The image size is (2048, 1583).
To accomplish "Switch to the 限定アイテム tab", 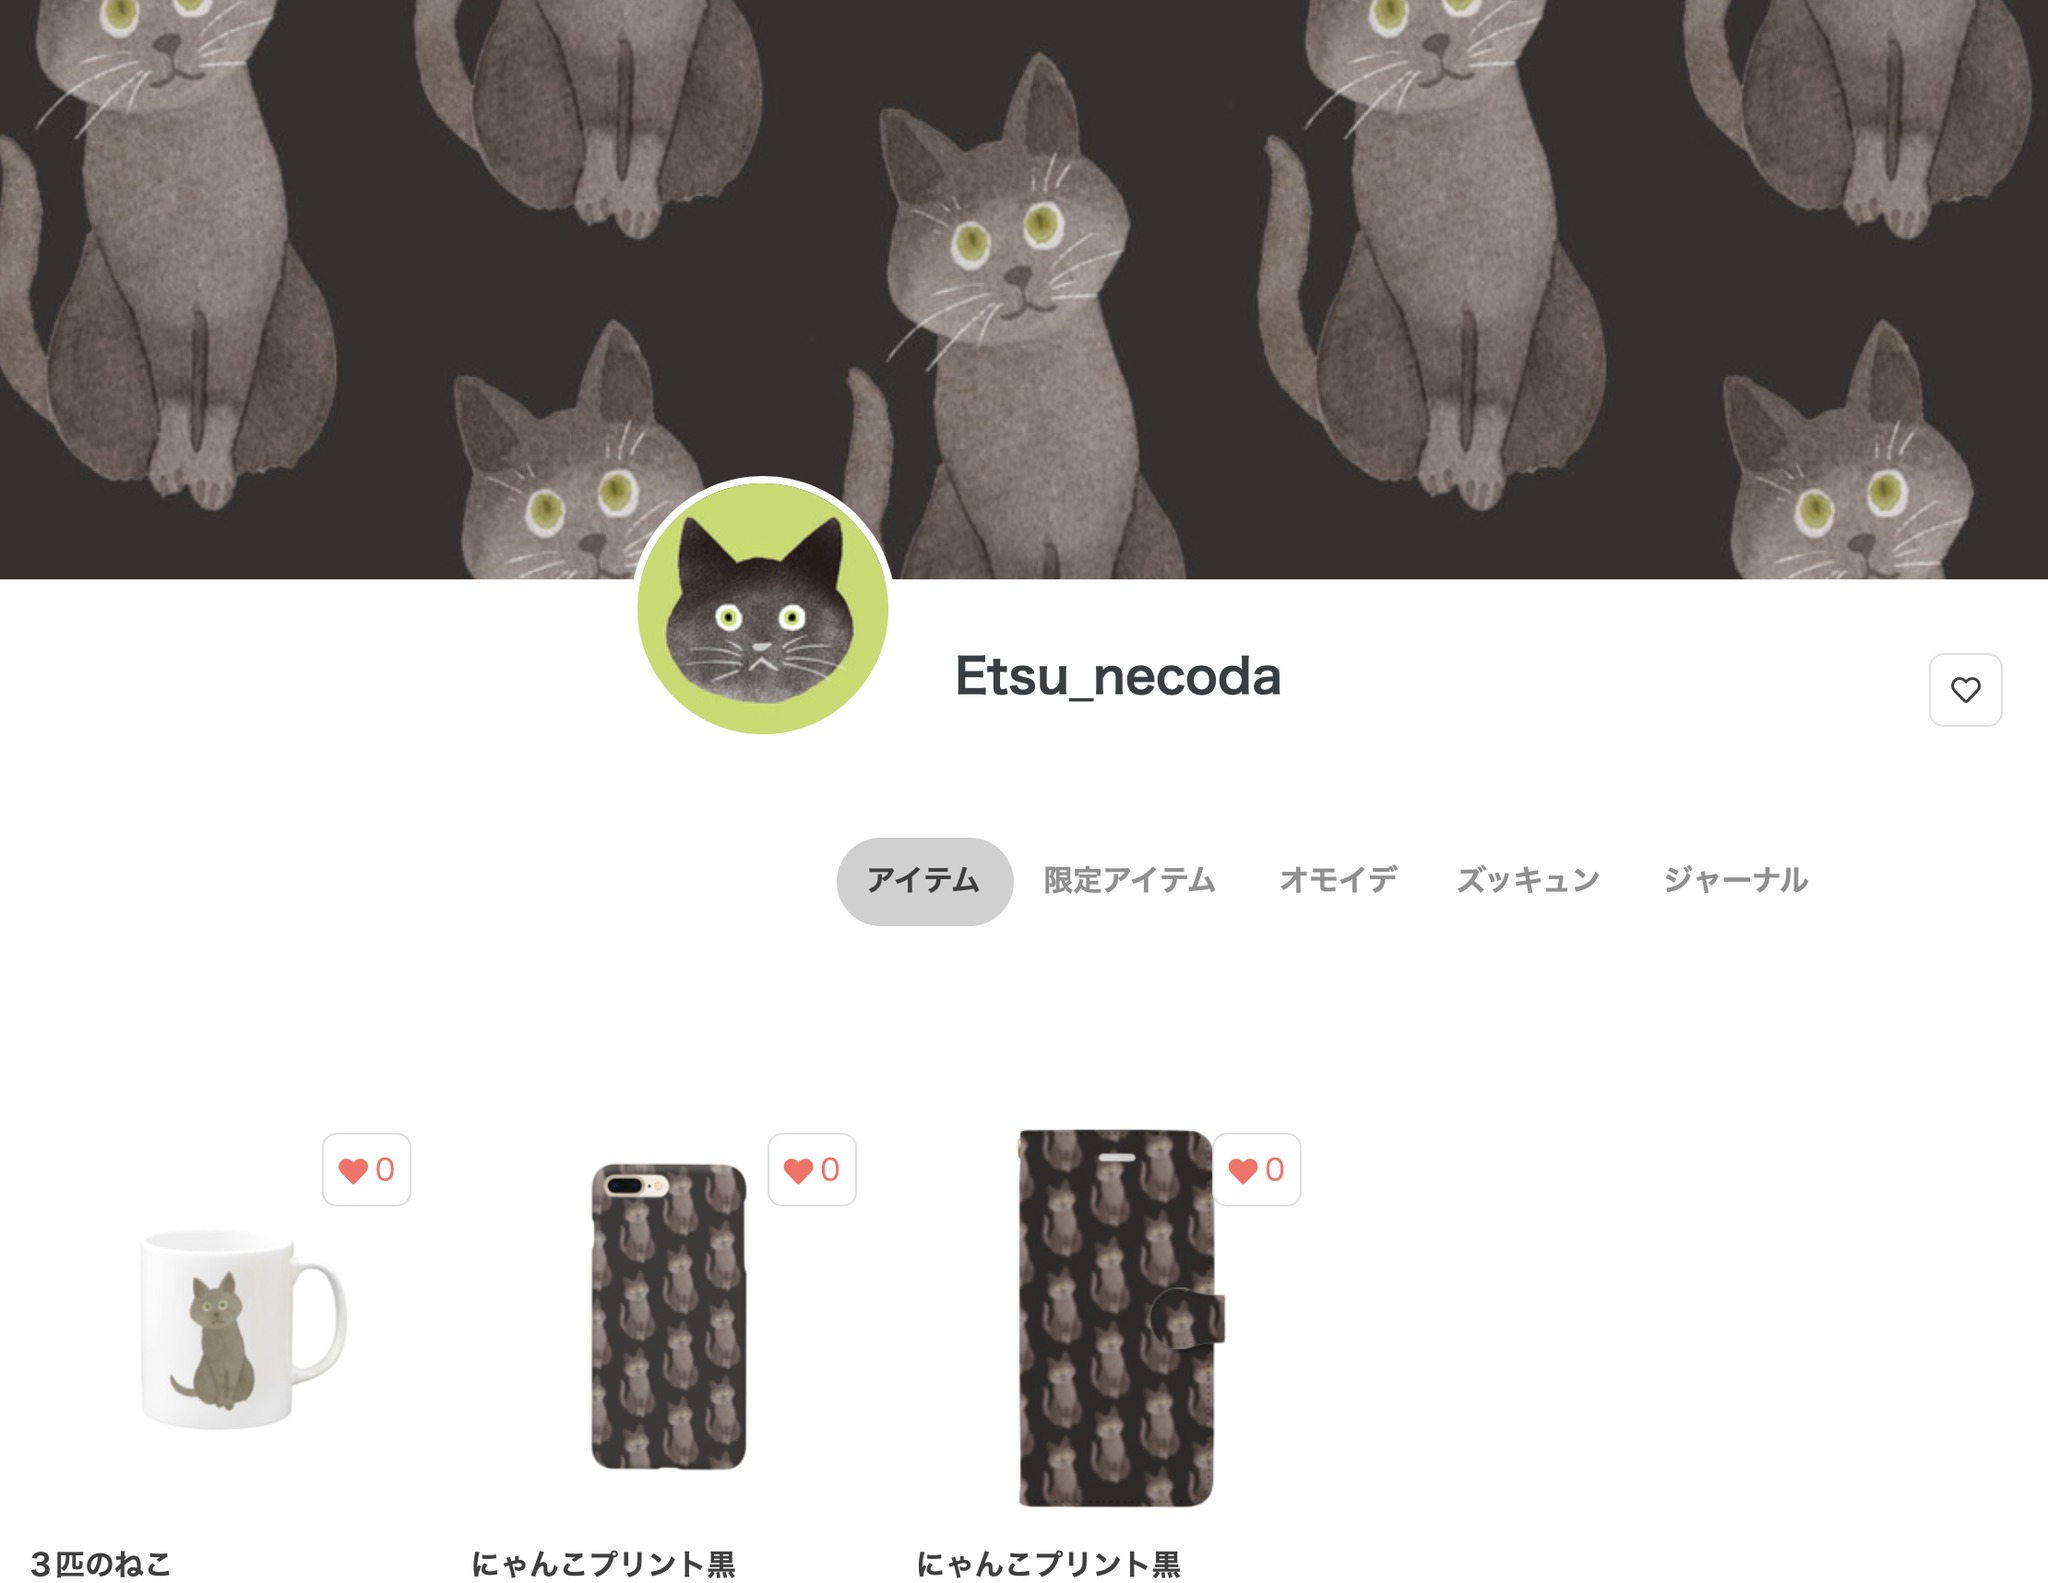I will pos(1129,881).
